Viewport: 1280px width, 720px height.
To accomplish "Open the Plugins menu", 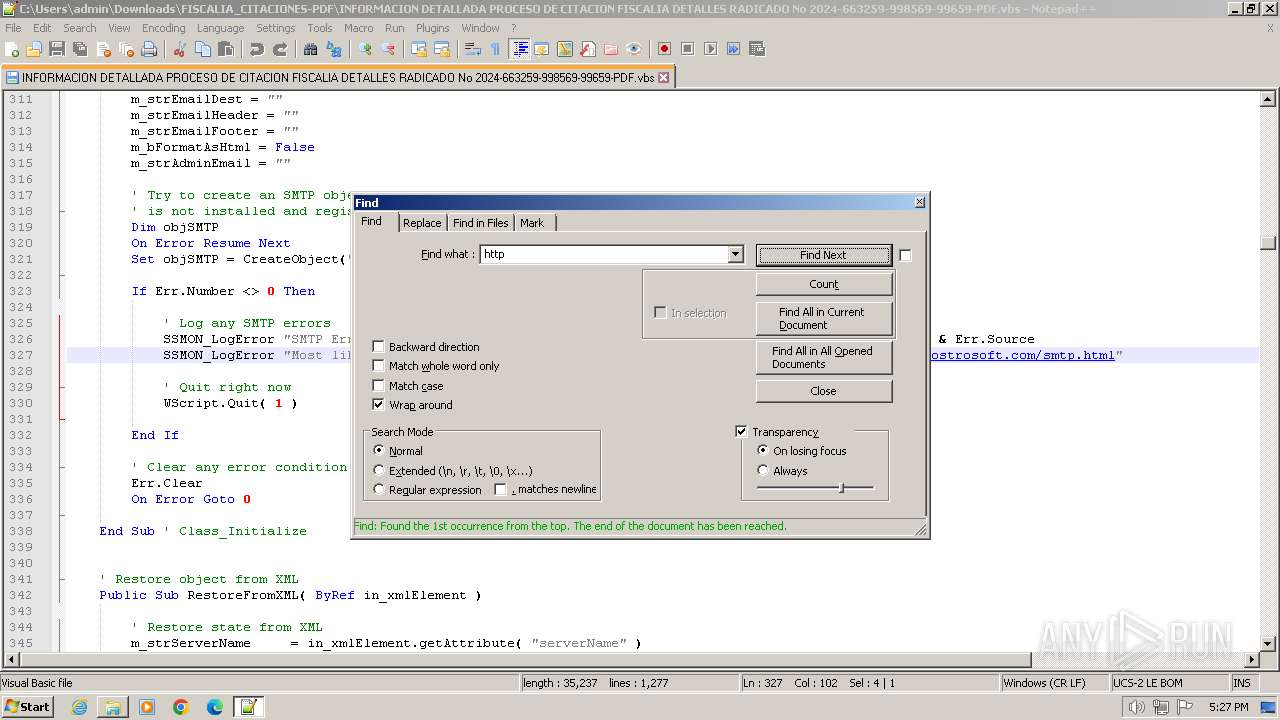I will (432, 28).
